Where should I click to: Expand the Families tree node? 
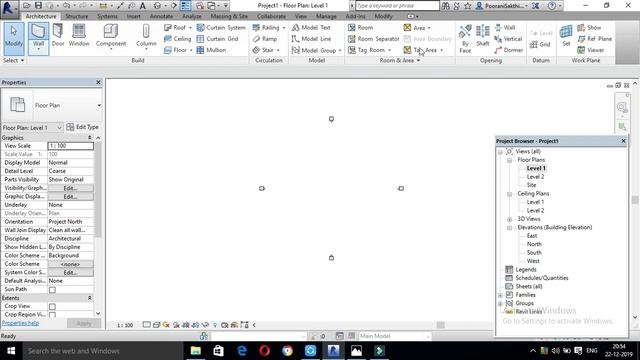click(500, 295)
